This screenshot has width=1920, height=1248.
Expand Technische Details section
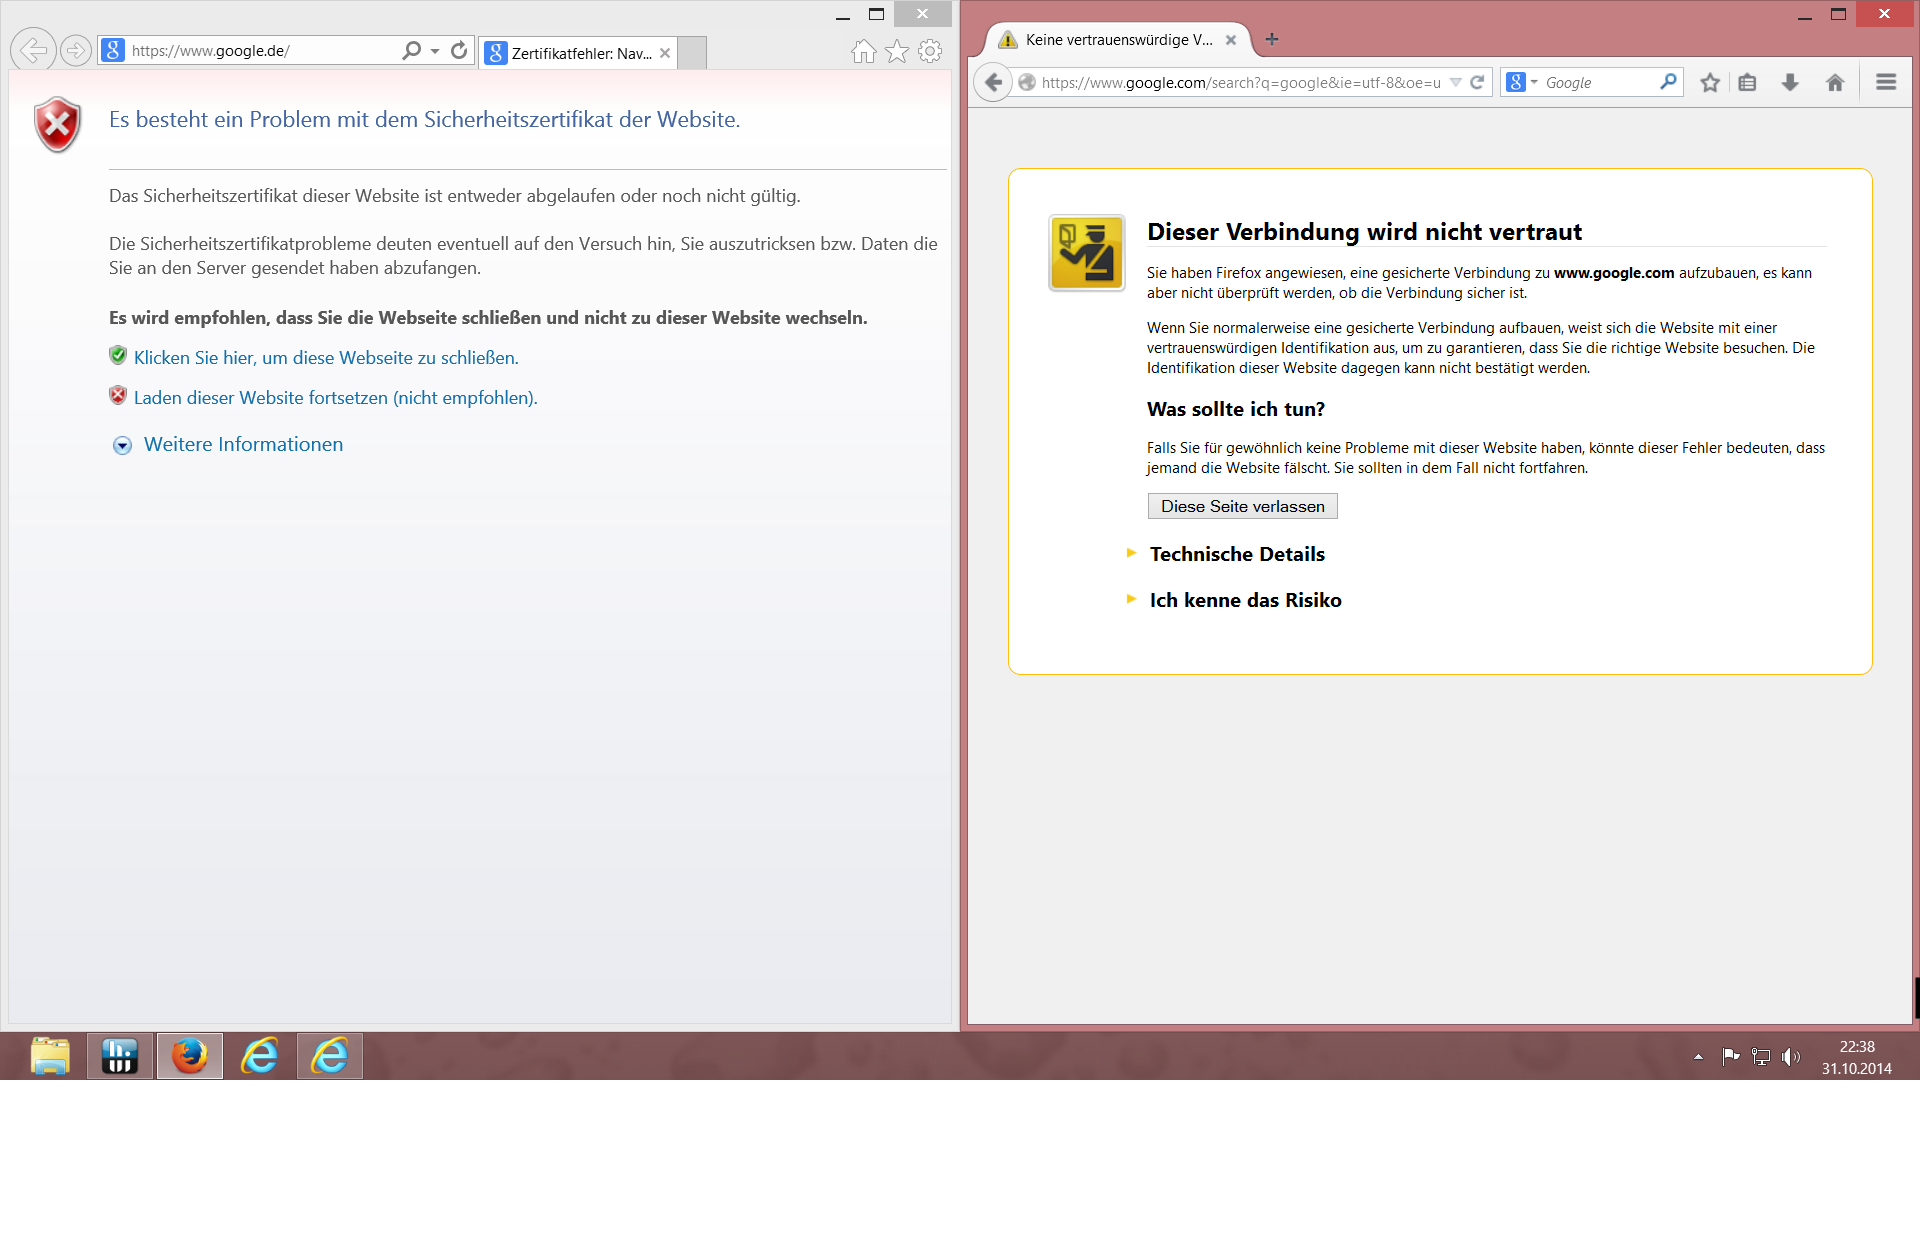point(1236,554)
